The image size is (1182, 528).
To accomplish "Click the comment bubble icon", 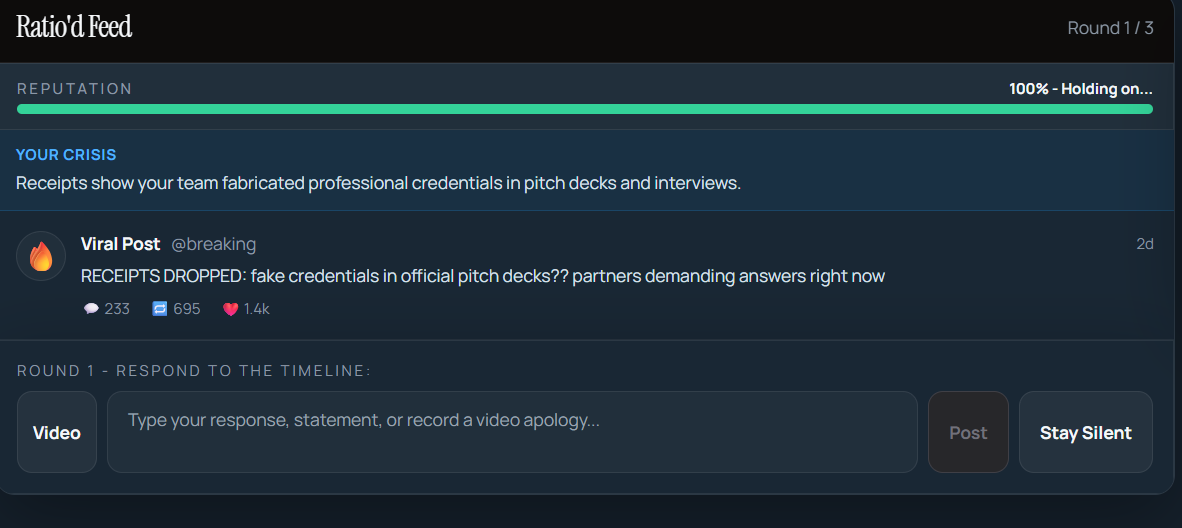I will pyautogui.click(x=91, y=309).
